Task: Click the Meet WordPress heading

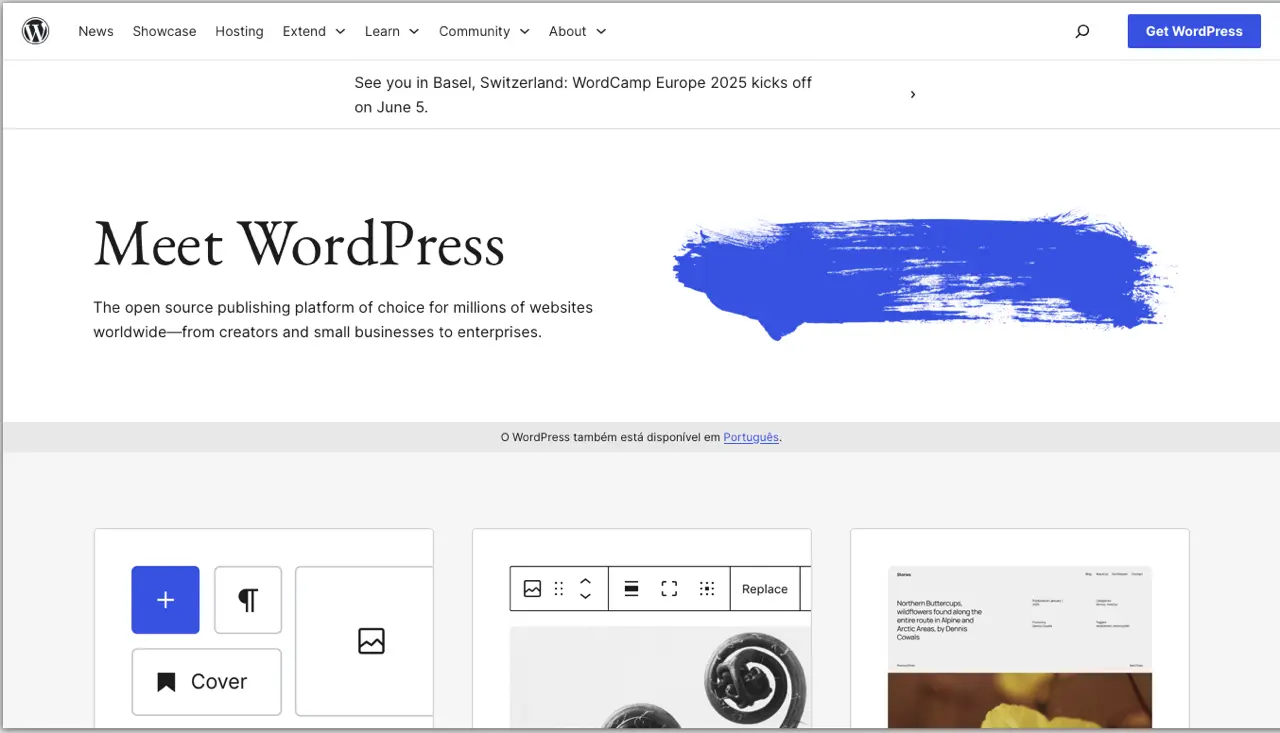Action: point(299,244)
